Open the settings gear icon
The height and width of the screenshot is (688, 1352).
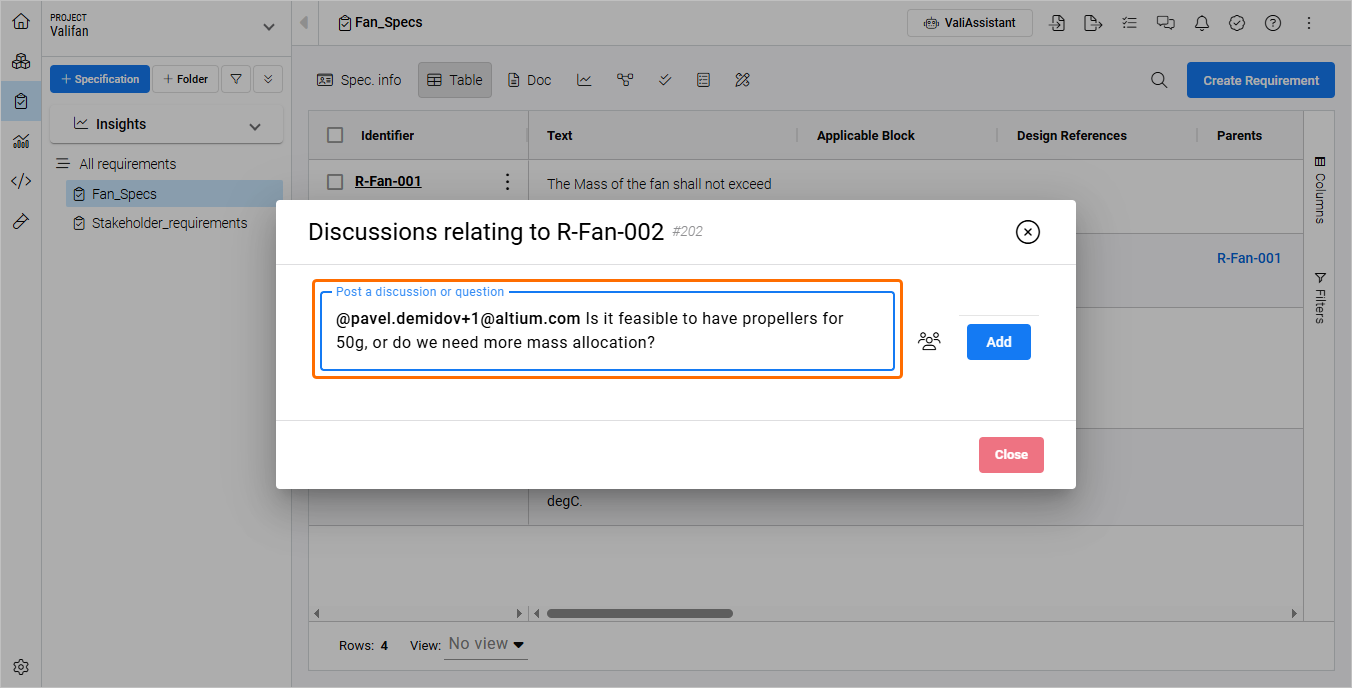coord(21,667)
